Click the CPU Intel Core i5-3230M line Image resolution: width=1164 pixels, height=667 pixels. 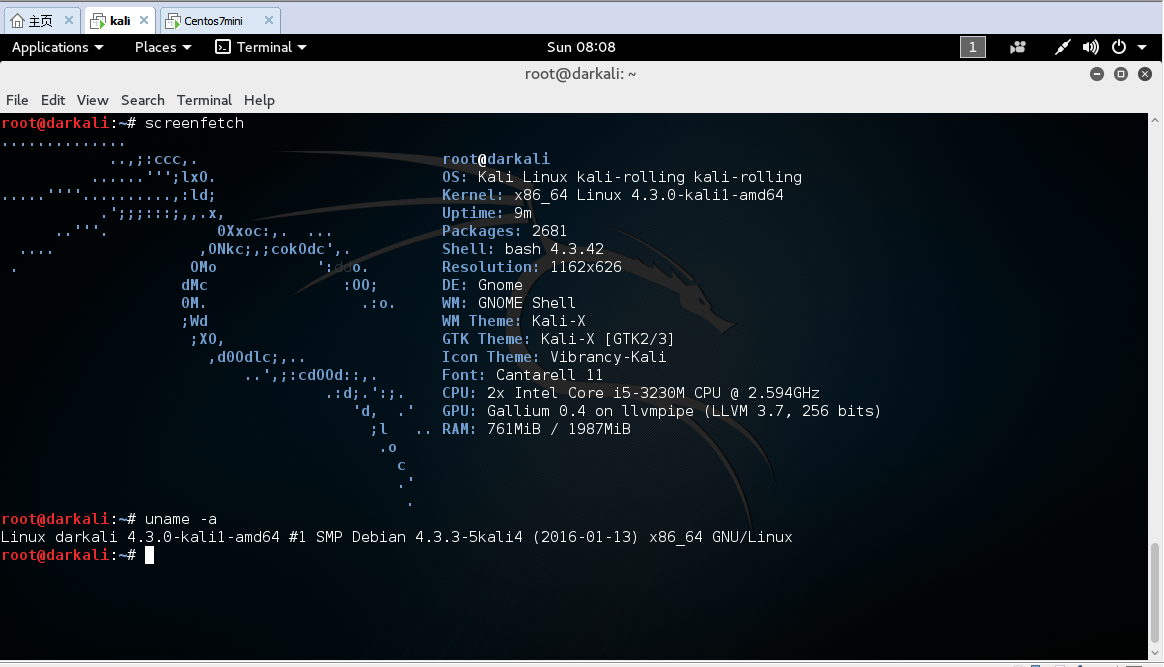(x=631, y=393)
